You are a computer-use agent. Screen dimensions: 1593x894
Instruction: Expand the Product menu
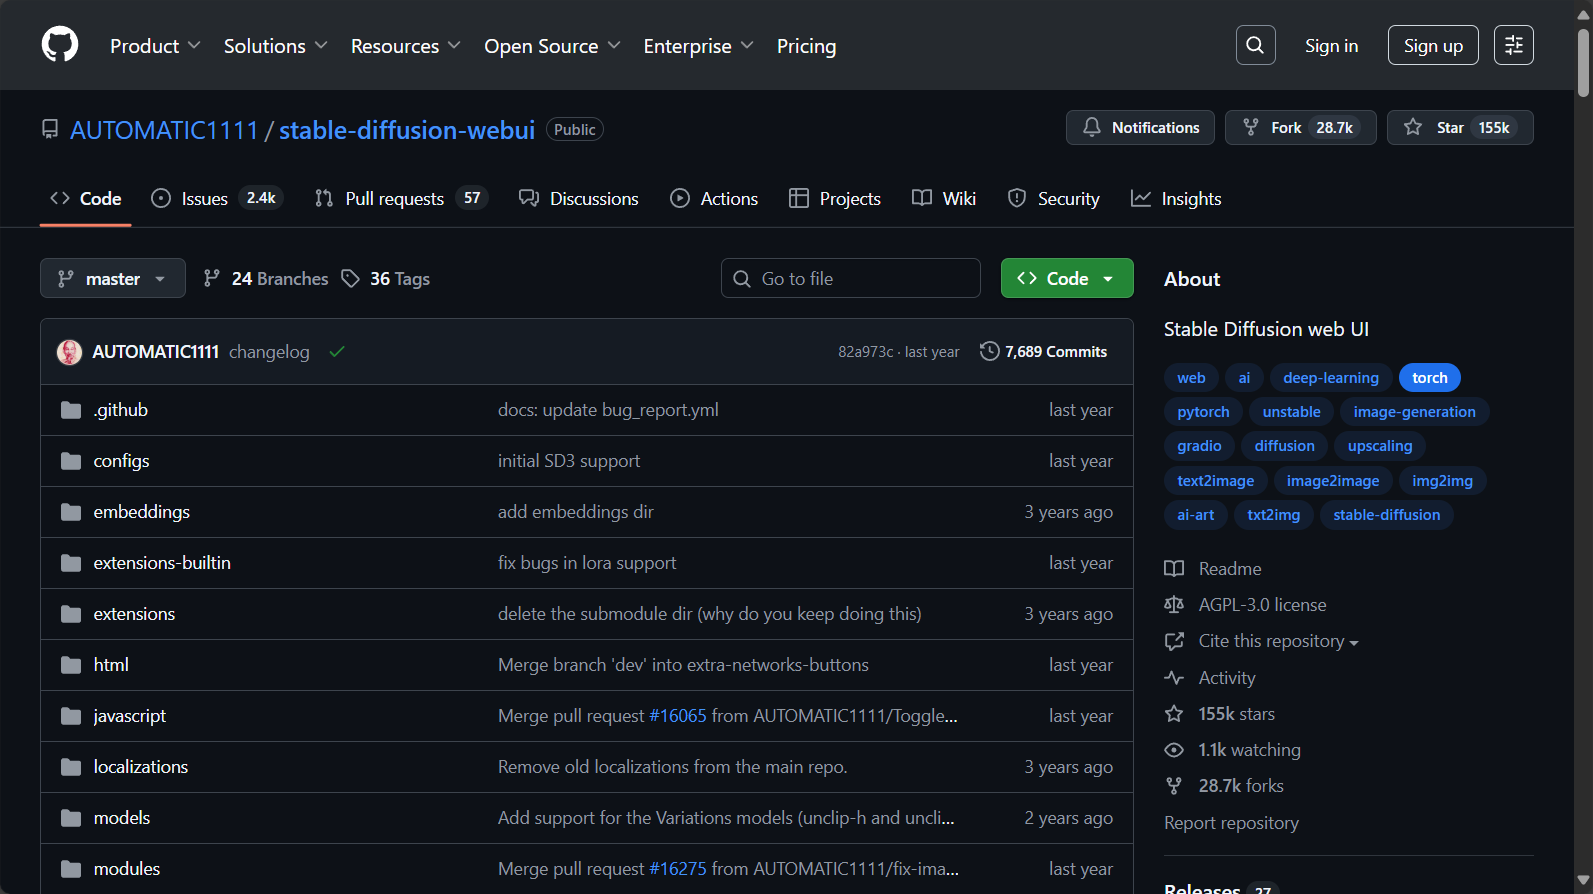coord(155,46)
